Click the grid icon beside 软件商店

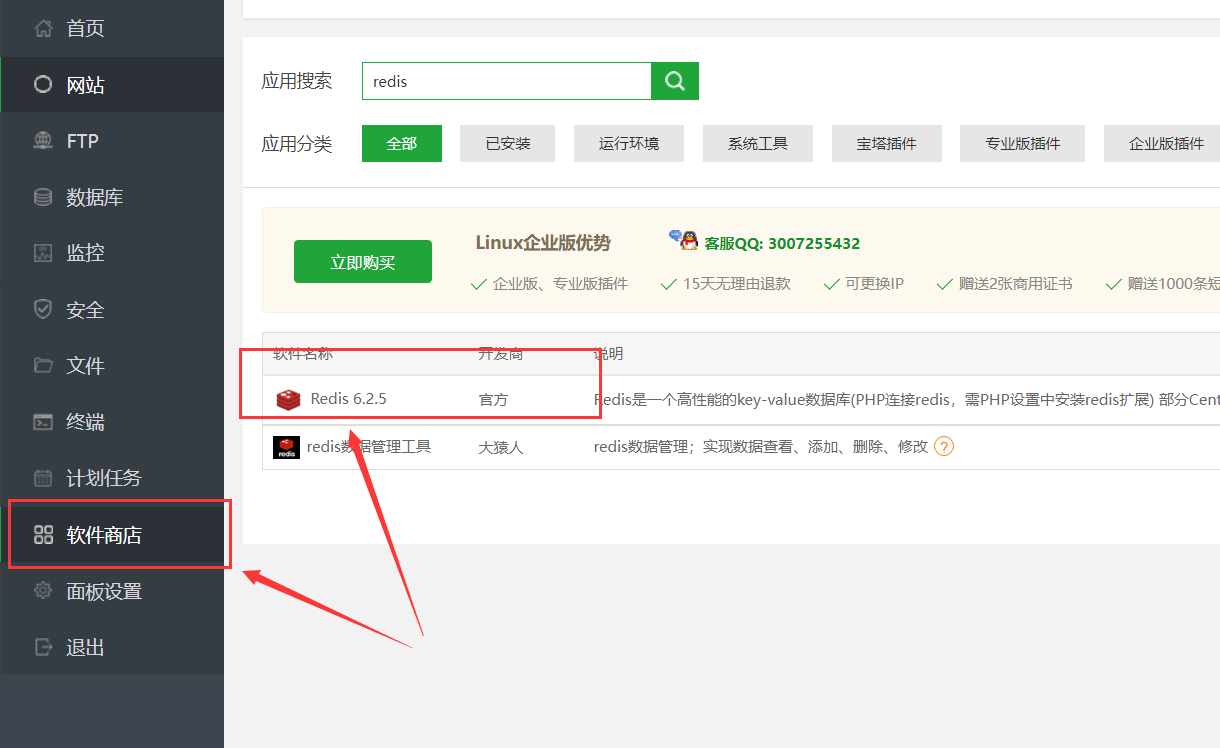[x=43, y=535]
